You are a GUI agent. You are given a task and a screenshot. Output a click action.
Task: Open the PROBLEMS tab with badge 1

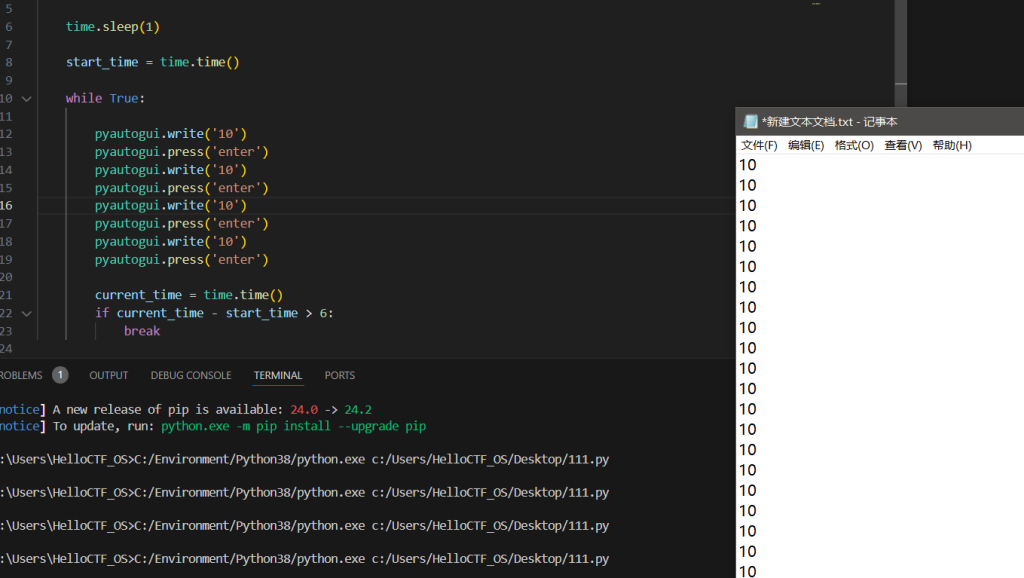(x=33, y=376)
